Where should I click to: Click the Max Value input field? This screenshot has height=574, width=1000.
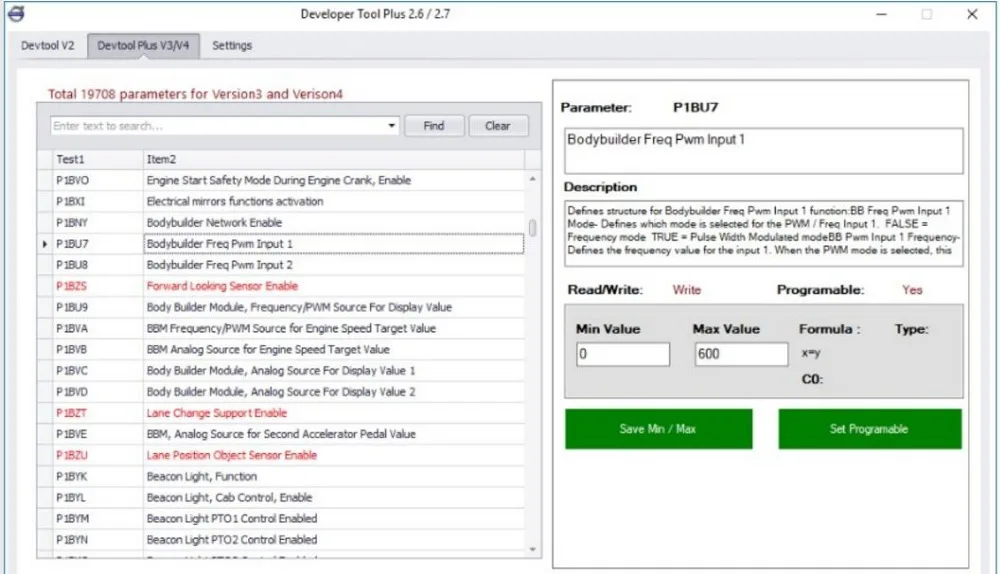point(741,354)
